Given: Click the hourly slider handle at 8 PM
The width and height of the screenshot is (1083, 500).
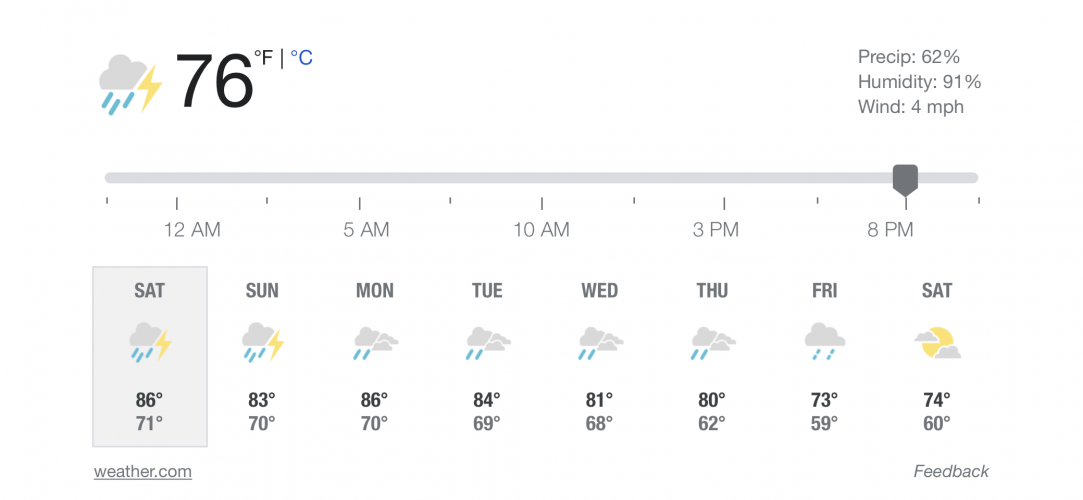Looking at the screenshot, I should (905, 180).
